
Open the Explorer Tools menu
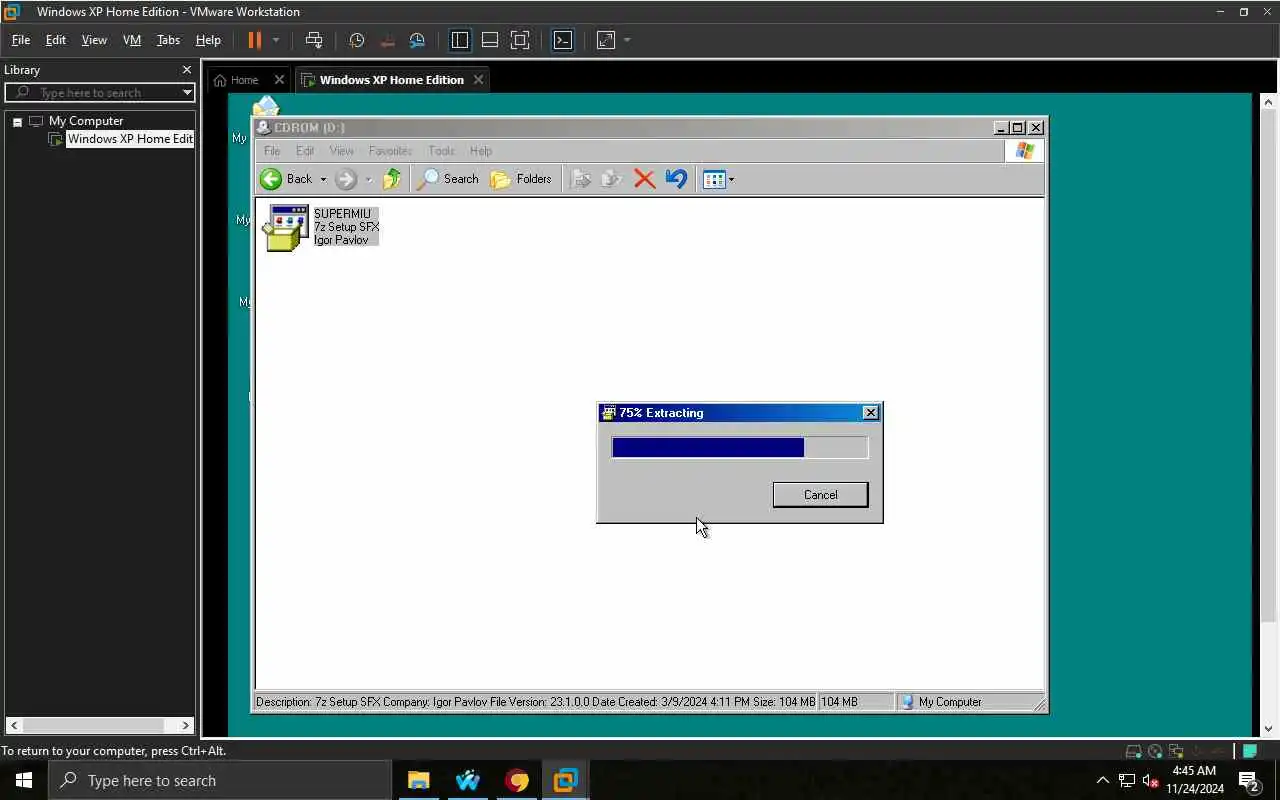pyautogui.click(x=441, y=151)
